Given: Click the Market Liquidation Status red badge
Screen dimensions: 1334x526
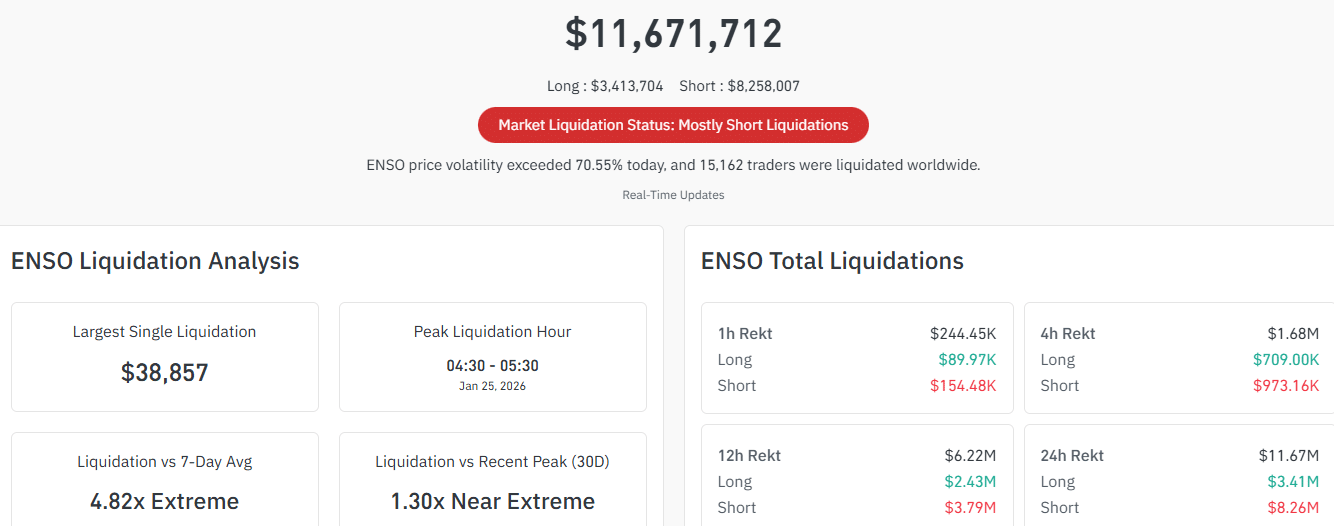Looking at the screenshot, I should (x=673, y=125).
